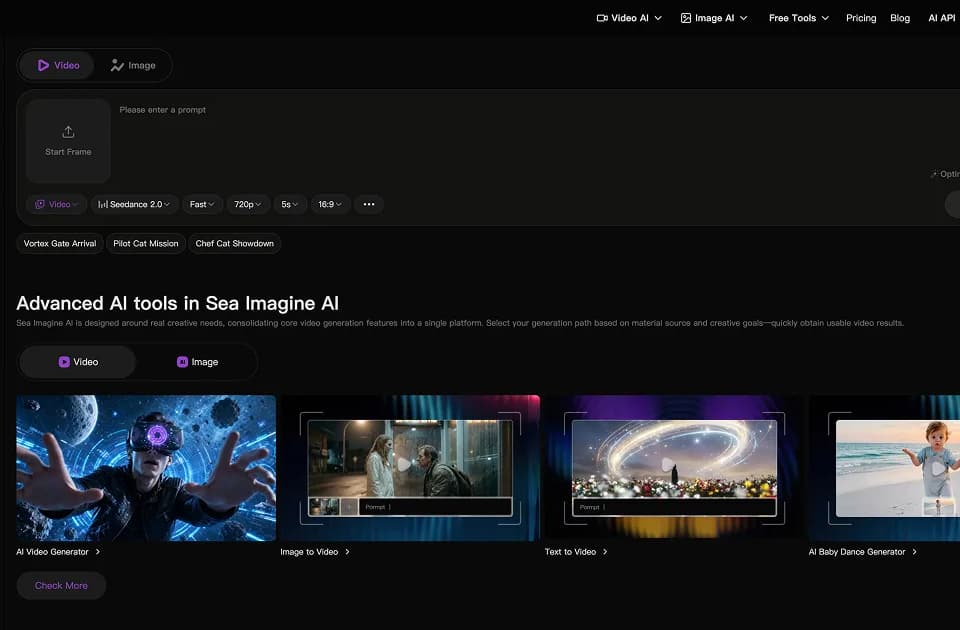Click the upload arrow icon above Start Frame

68,132
